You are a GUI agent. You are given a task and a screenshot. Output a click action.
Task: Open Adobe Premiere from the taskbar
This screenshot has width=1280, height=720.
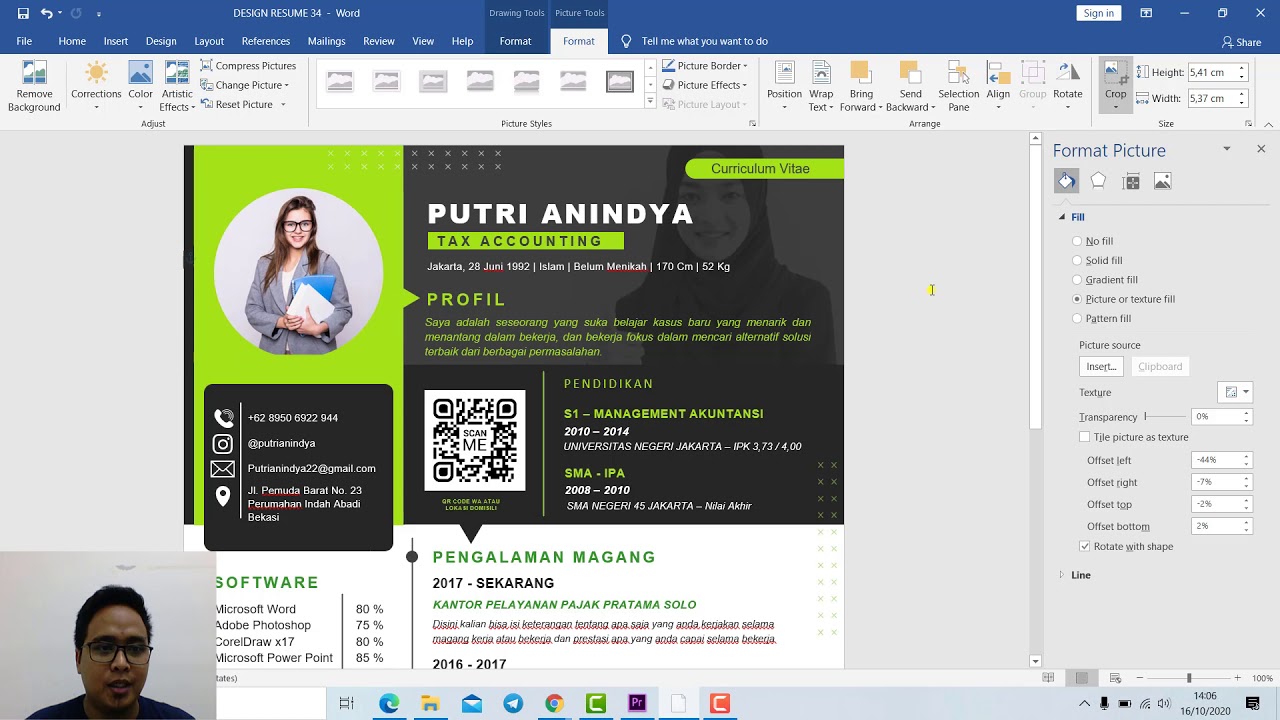[636, 703]
